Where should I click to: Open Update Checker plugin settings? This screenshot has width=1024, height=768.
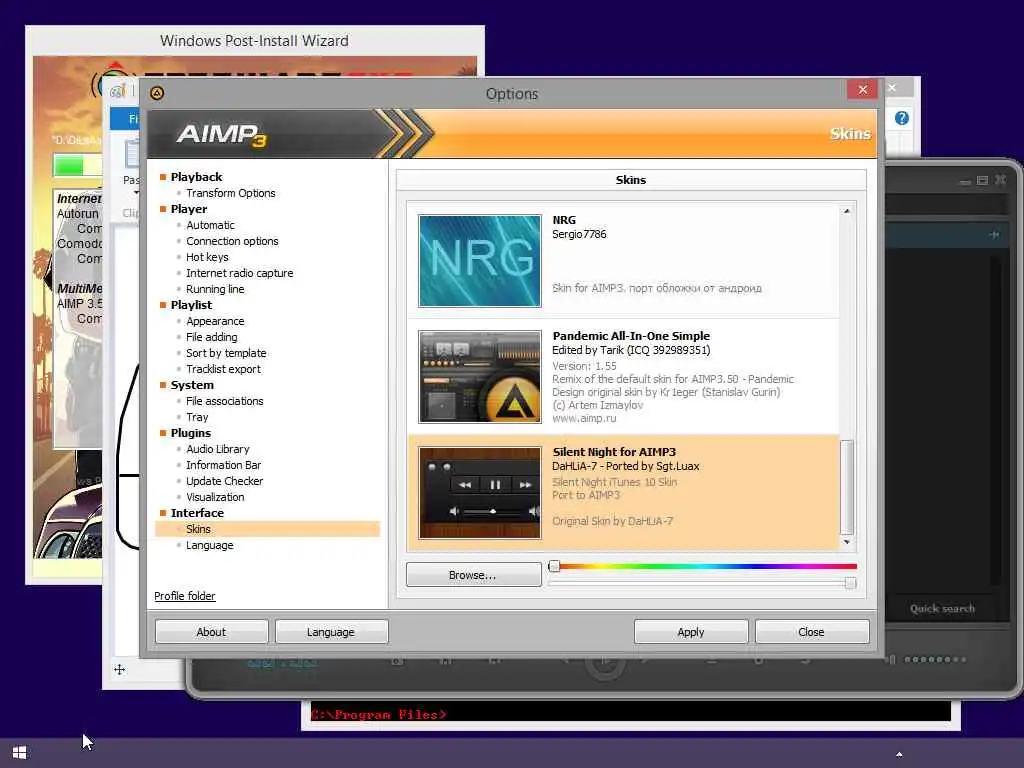tap(225, 481)
